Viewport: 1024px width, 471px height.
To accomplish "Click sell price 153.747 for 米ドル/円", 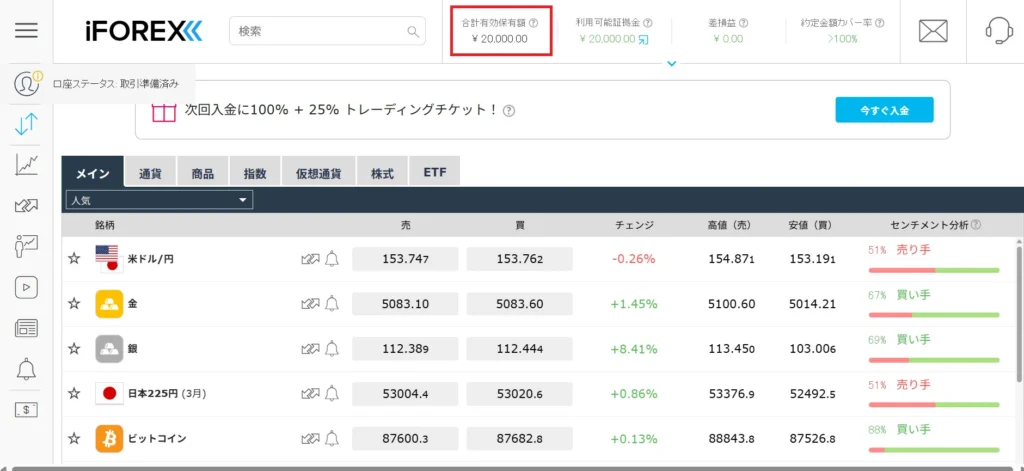I will click(406, 259).
